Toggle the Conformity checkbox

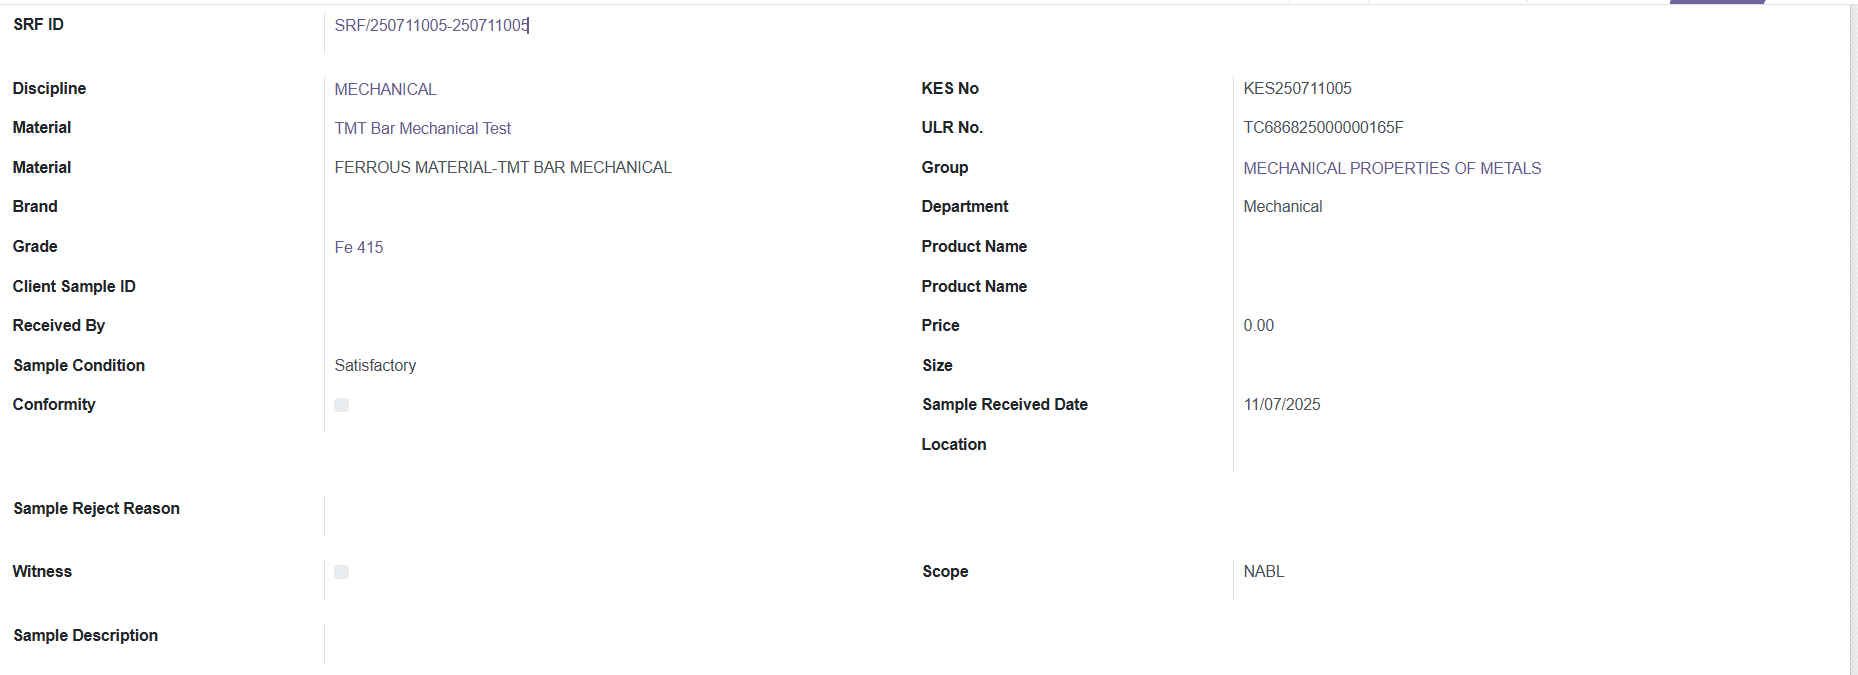[x=342, y=405]
